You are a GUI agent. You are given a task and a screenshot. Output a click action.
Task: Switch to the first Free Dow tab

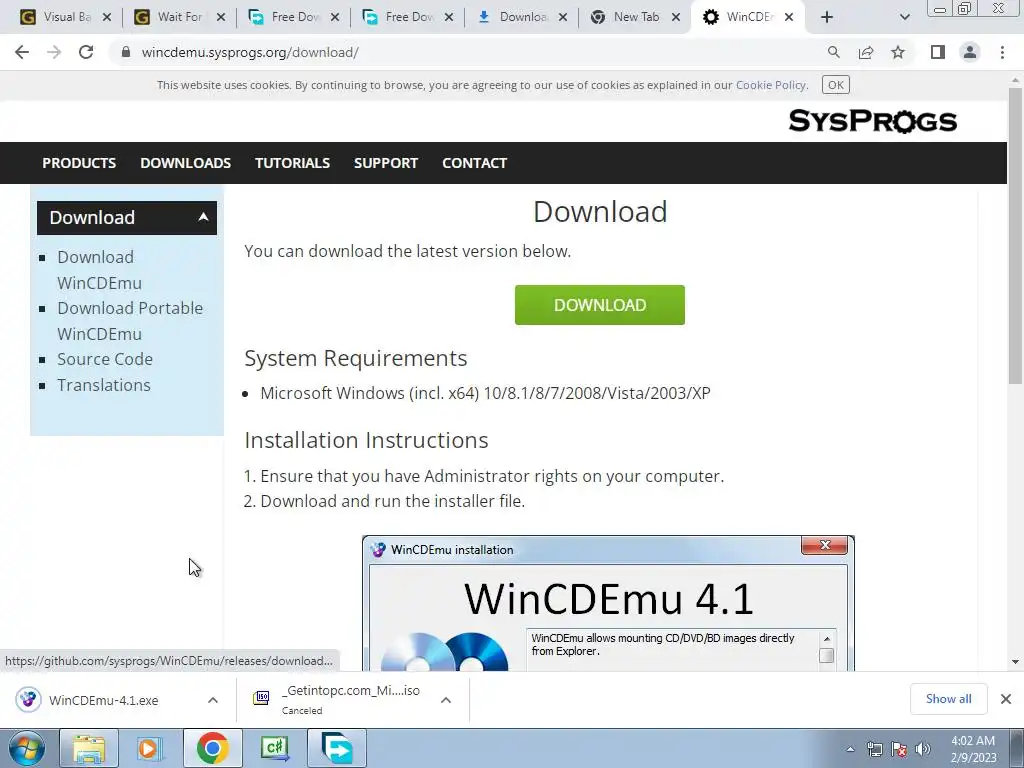(x=291, y=17)
